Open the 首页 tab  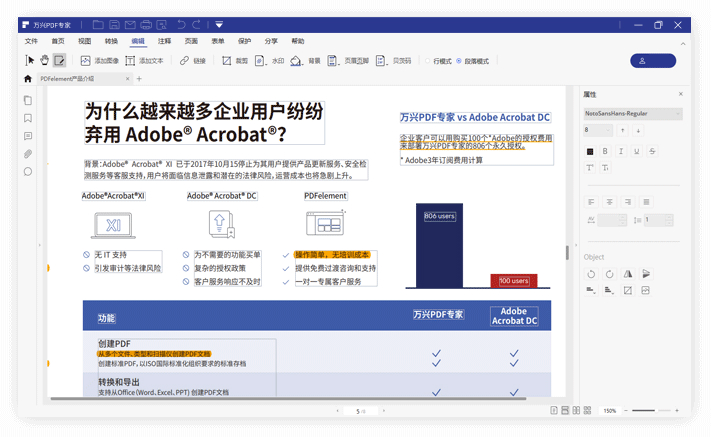[58, 41]
